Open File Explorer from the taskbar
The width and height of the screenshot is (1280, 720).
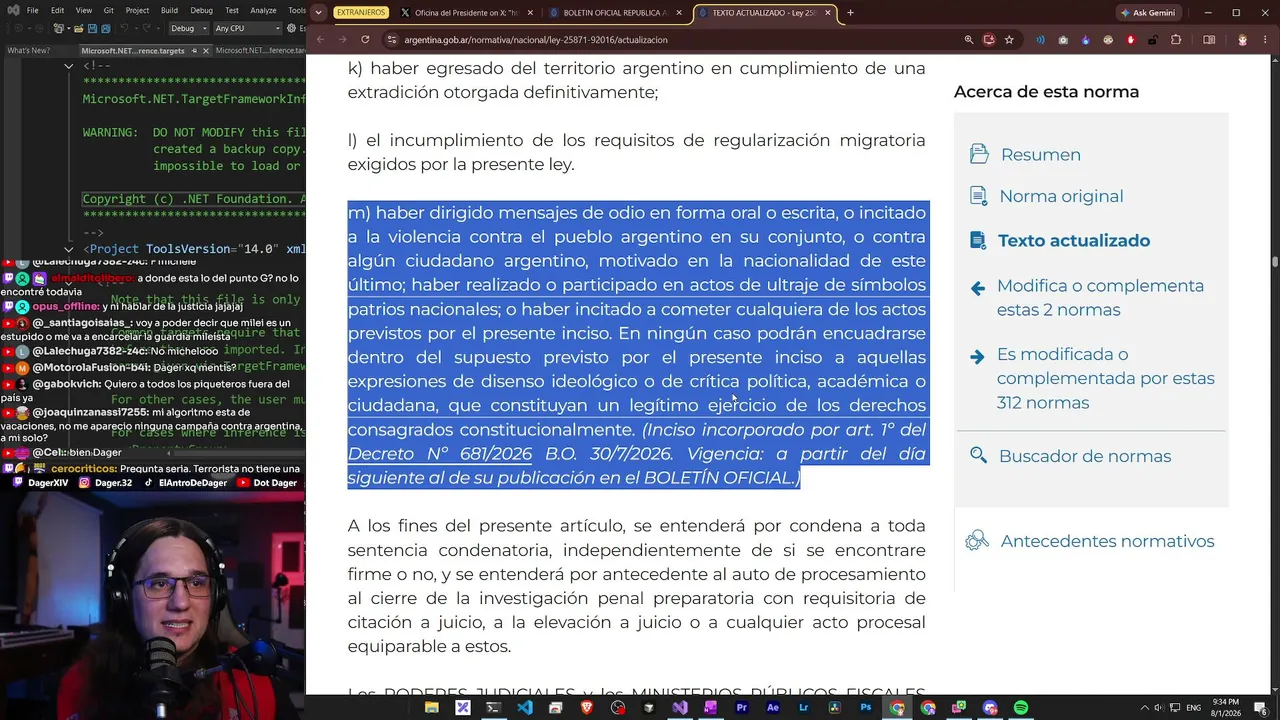432,708
